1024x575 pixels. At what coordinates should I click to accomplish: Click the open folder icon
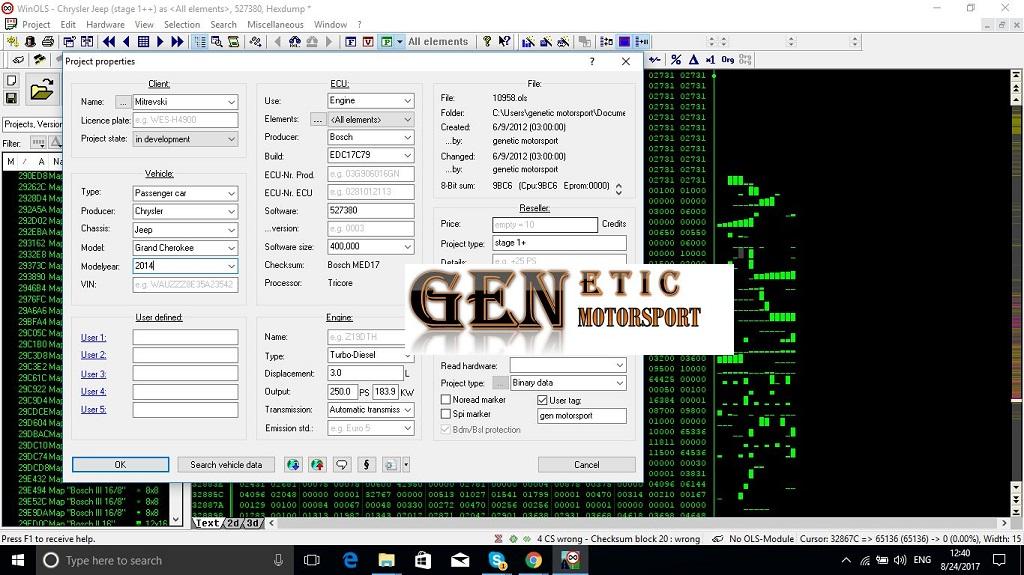[41, 91]
